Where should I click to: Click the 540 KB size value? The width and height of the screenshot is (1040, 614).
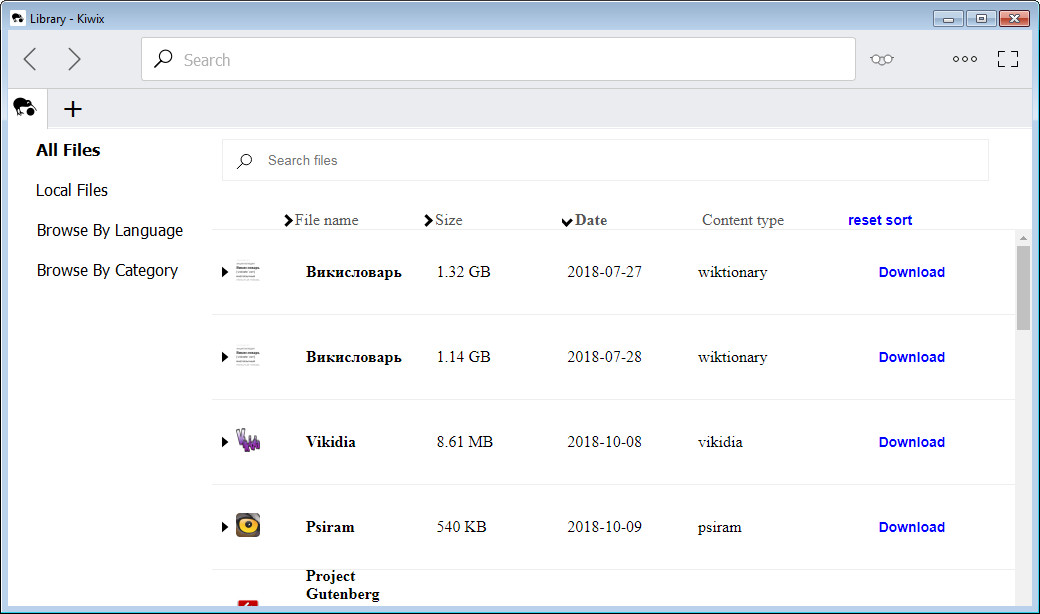click(461, 526)
